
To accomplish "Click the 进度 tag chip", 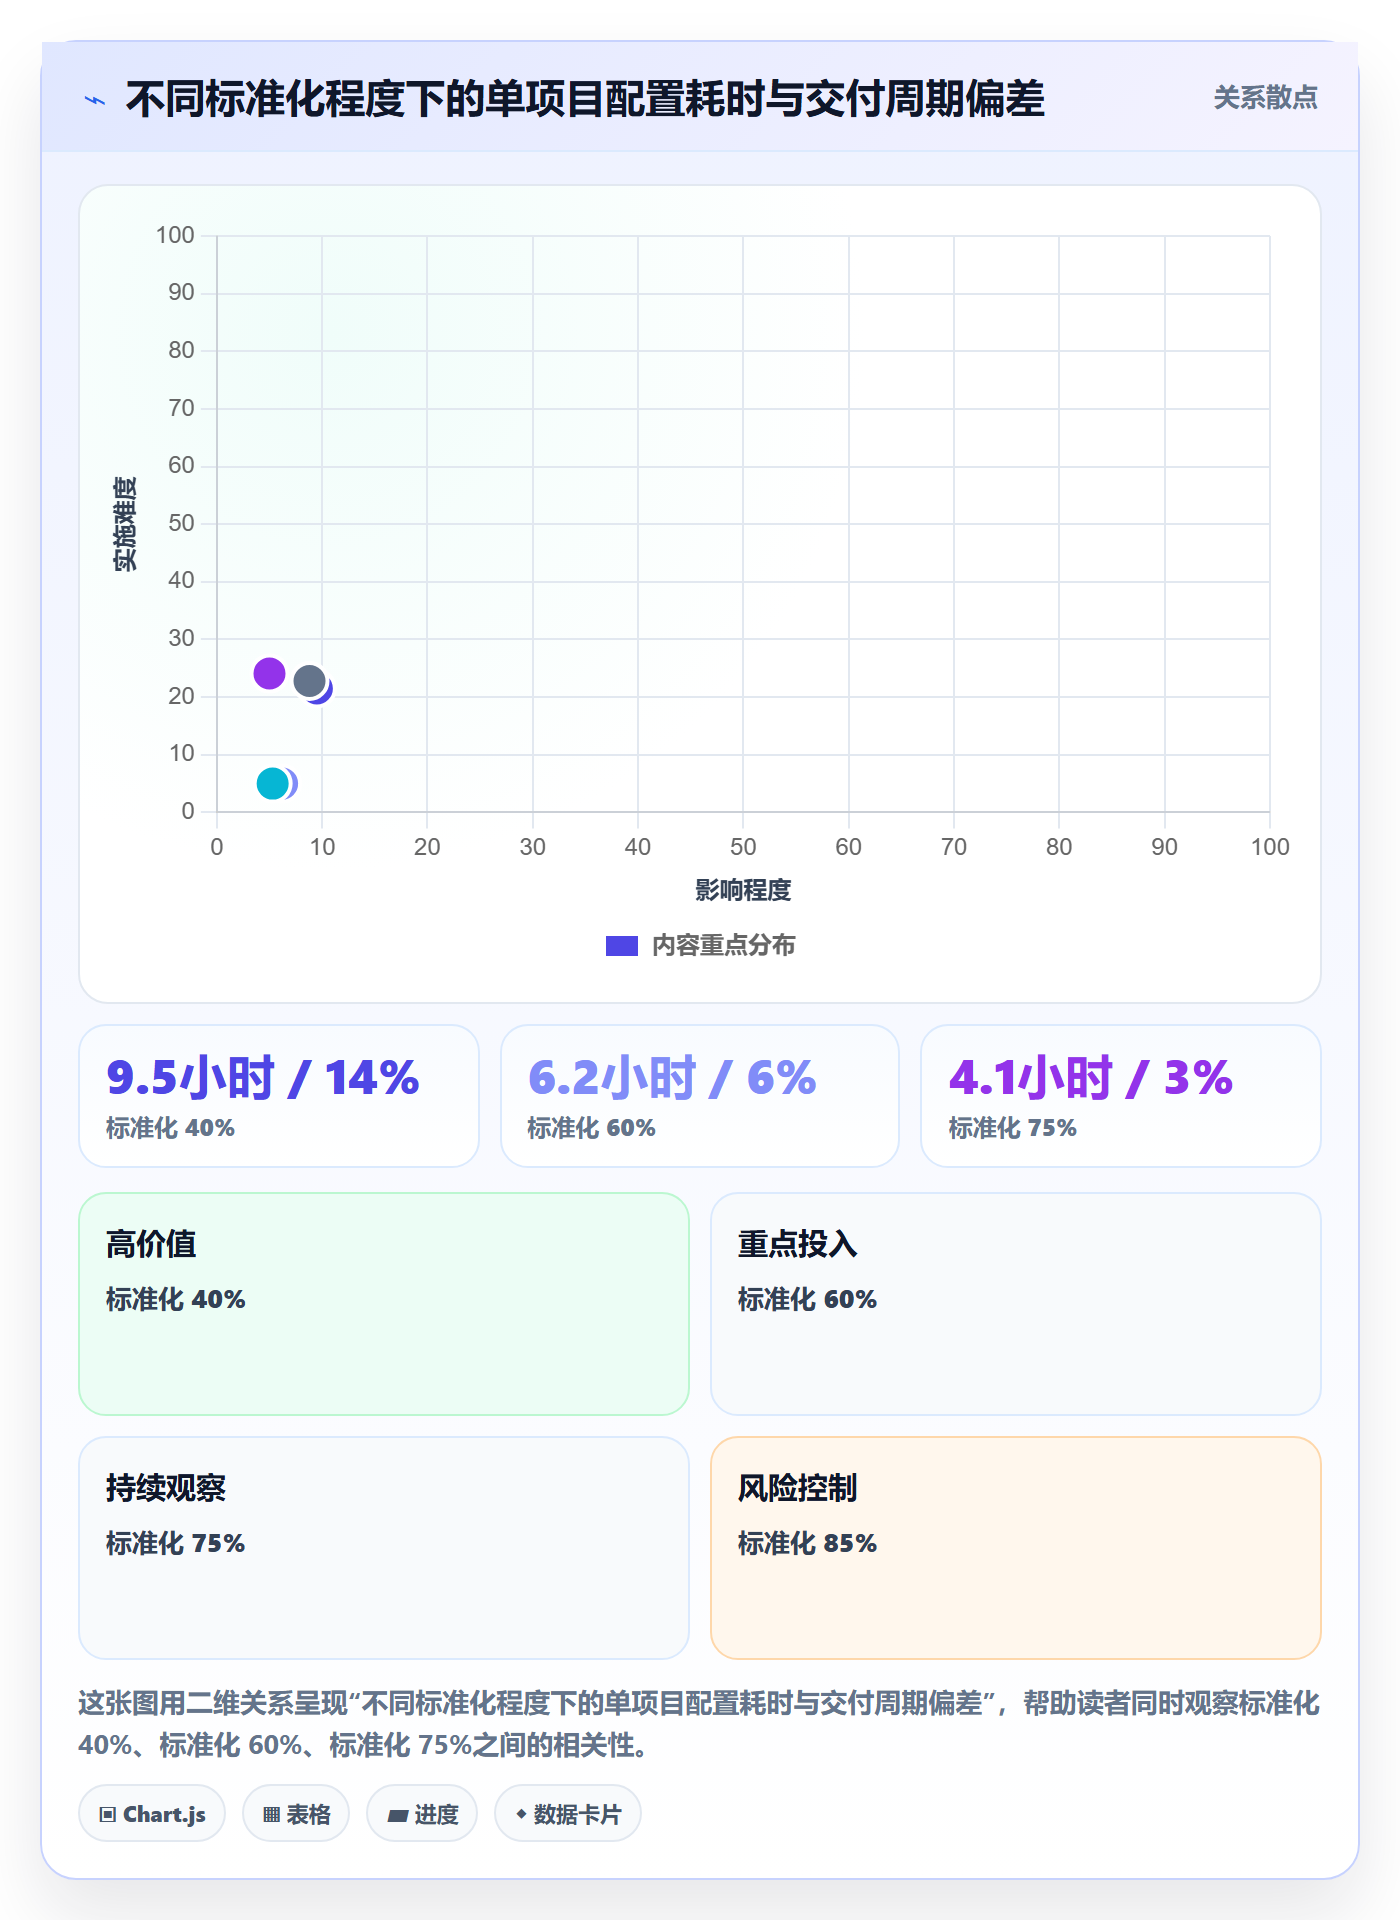I will (x=422, y=1814).
